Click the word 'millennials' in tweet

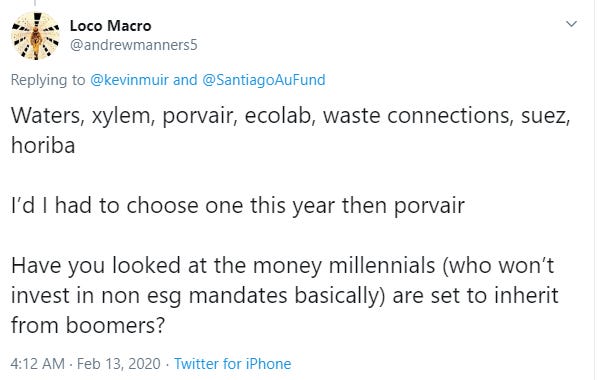382,265
